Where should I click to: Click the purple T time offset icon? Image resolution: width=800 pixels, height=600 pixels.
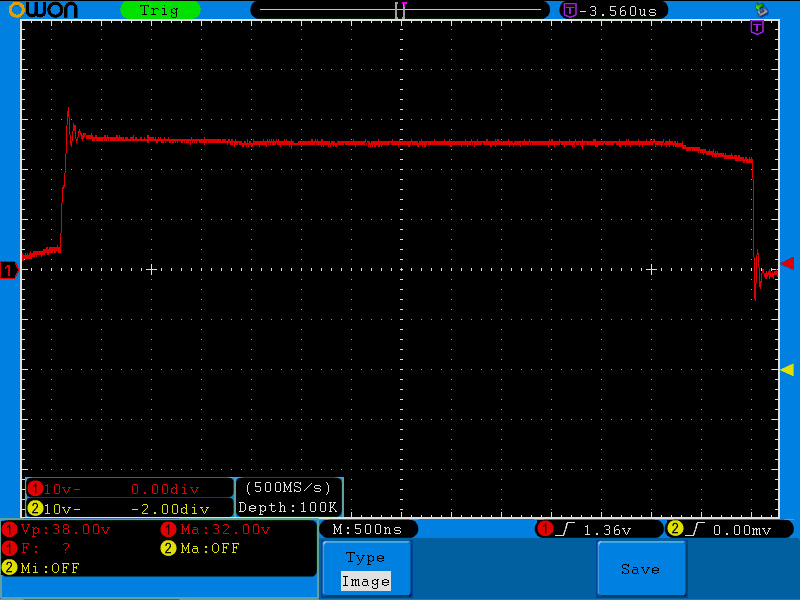coord(570,10)
